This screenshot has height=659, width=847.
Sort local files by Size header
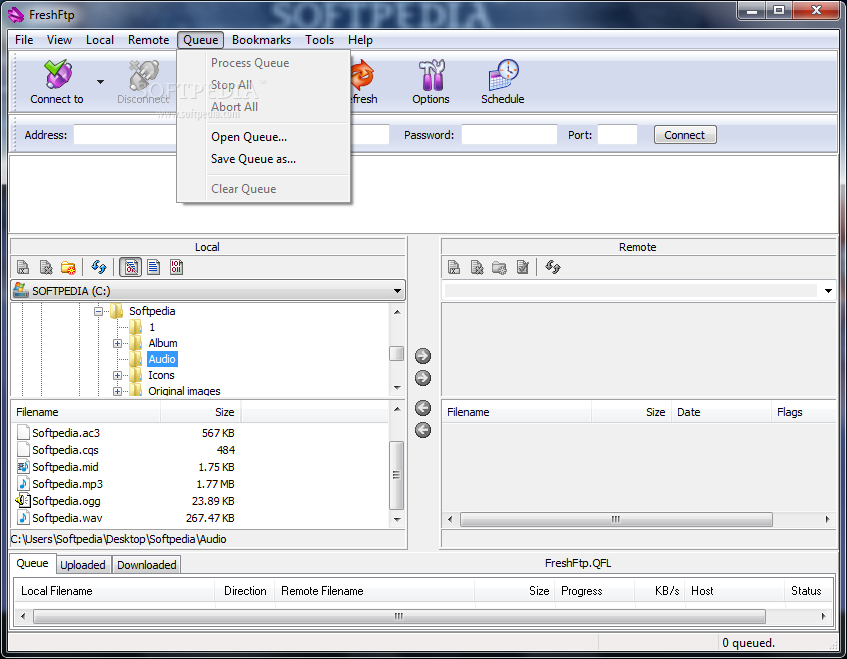[x=201, y=412]
